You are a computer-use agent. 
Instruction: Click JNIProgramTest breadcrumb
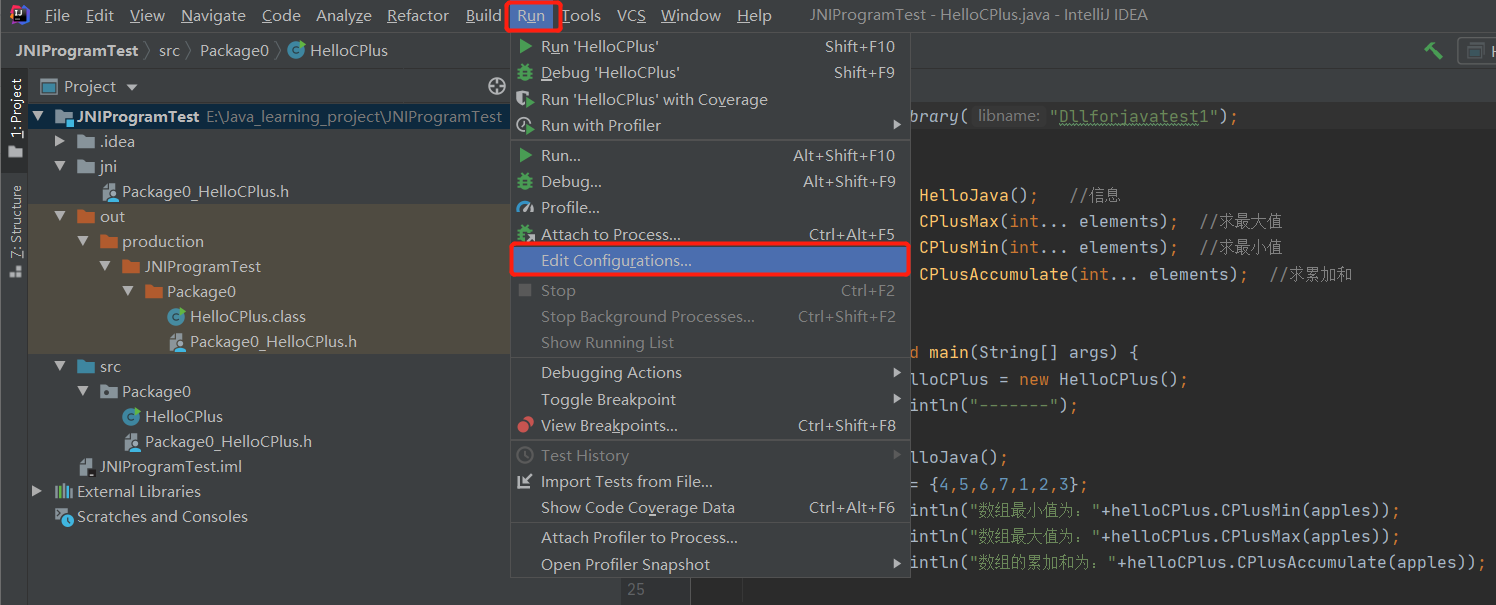click(x=78, y=50)
